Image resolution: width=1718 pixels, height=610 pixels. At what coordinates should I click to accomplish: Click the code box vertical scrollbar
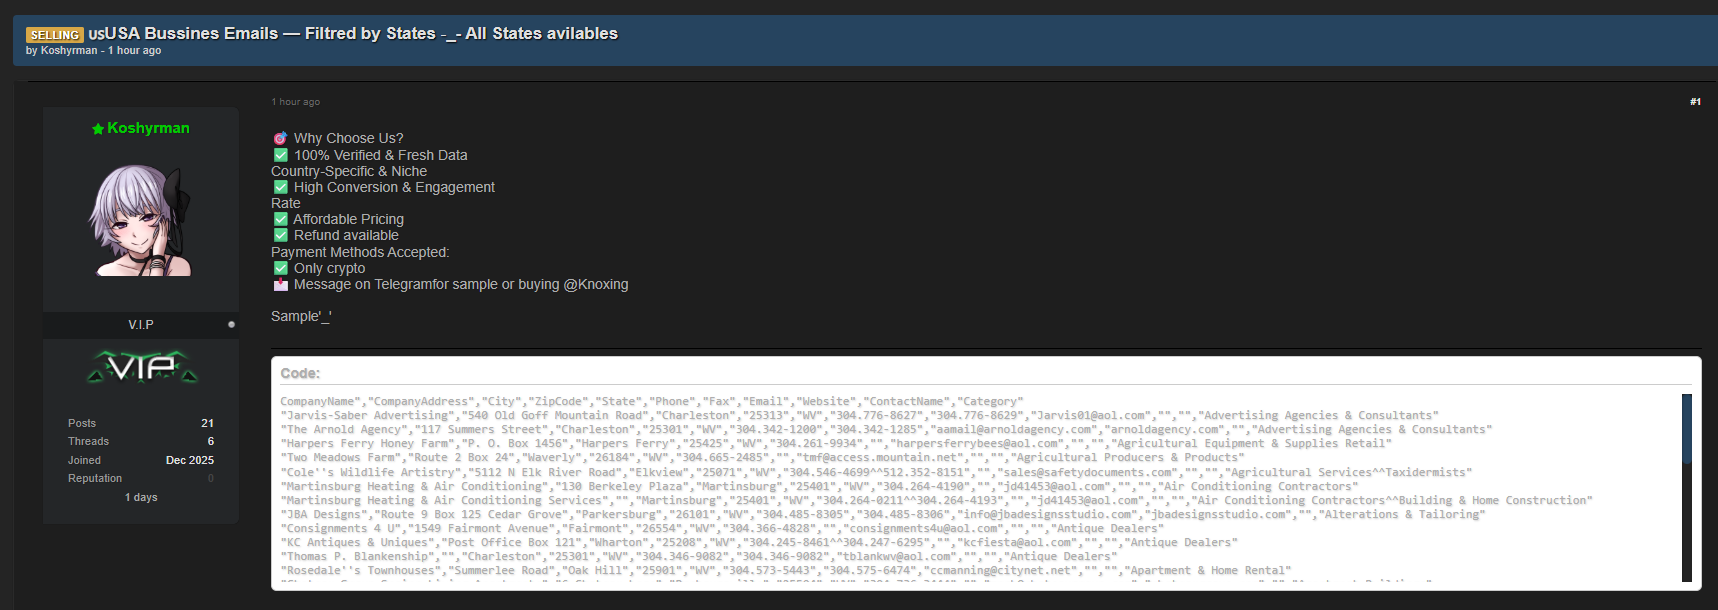click(x=1687, y=488)
